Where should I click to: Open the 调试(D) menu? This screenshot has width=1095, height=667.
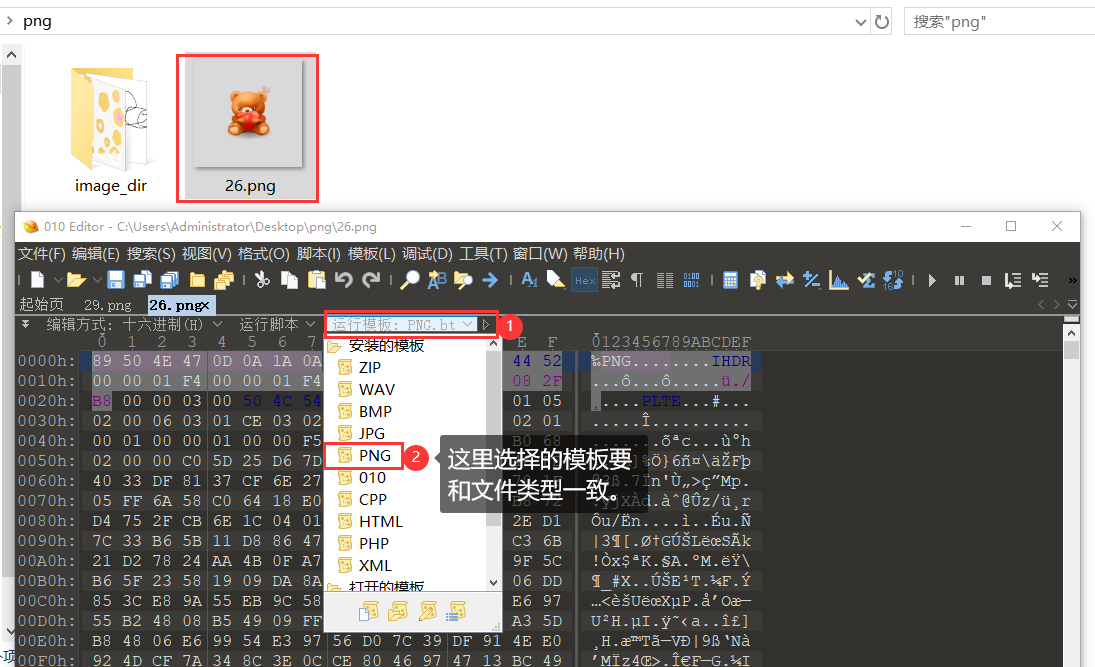click(427, 254)
